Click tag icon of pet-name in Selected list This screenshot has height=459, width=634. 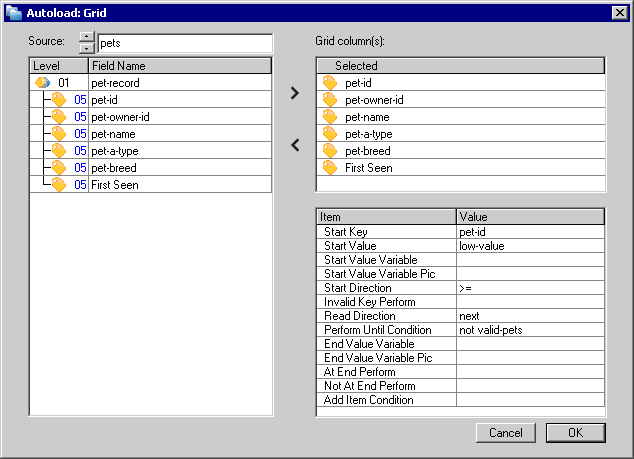click(330, 117)
